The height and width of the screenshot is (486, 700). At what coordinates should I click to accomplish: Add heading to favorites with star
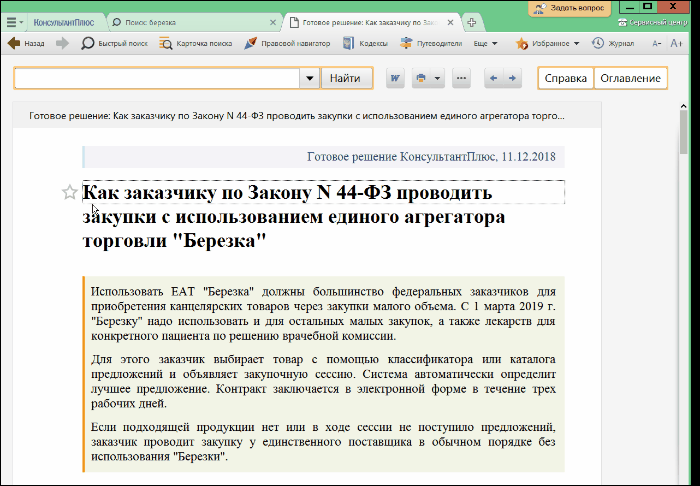(x=69, y=192)
